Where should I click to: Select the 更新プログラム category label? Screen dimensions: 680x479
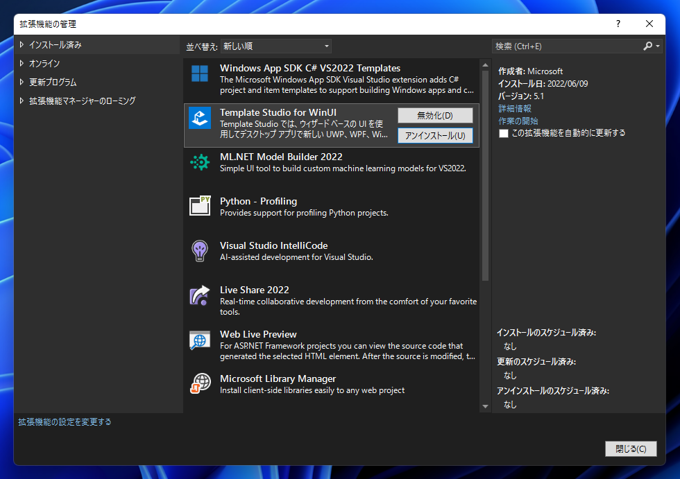pos(53,82)
